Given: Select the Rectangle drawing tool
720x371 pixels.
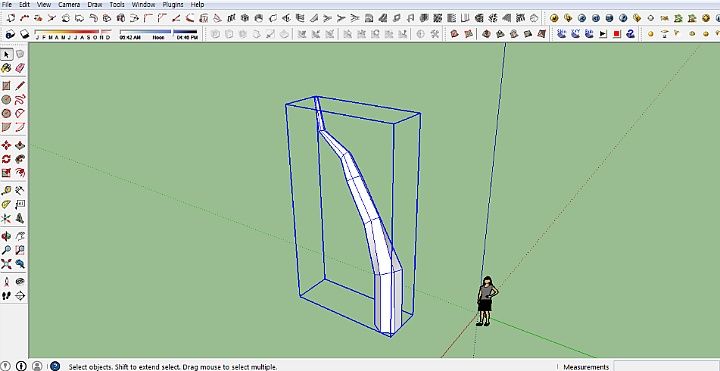Looking at the screenshot, I should click(x=6, y=86).
